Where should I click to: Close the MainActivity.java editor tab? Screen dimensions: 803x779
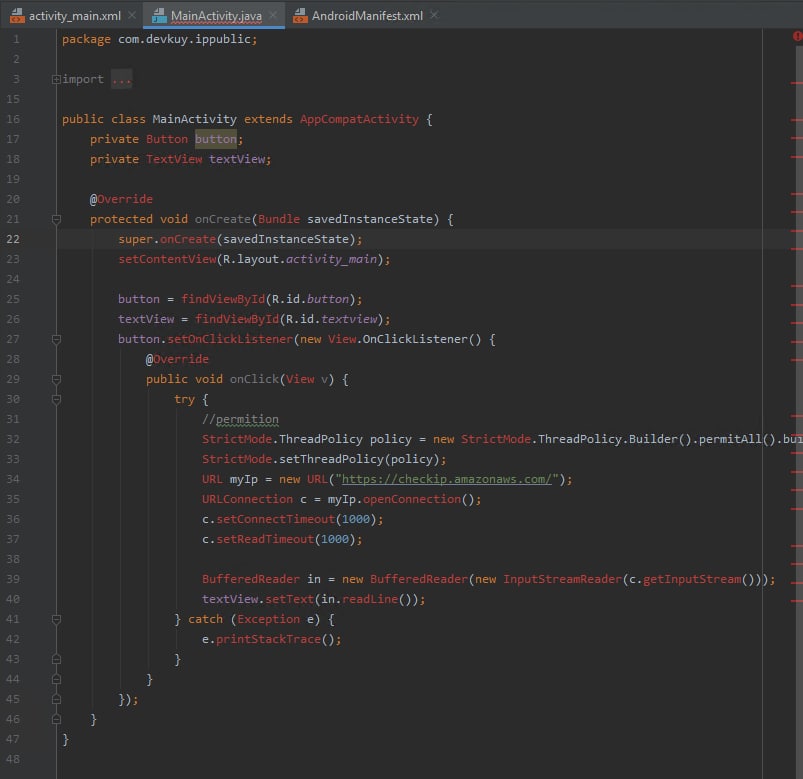point(273,16)
